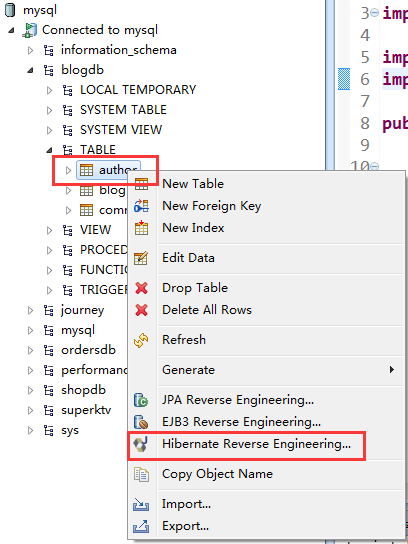Expand the LOCAL TEMPORARY node
This screenshot has width=408, height=544.
pos(50,91)
